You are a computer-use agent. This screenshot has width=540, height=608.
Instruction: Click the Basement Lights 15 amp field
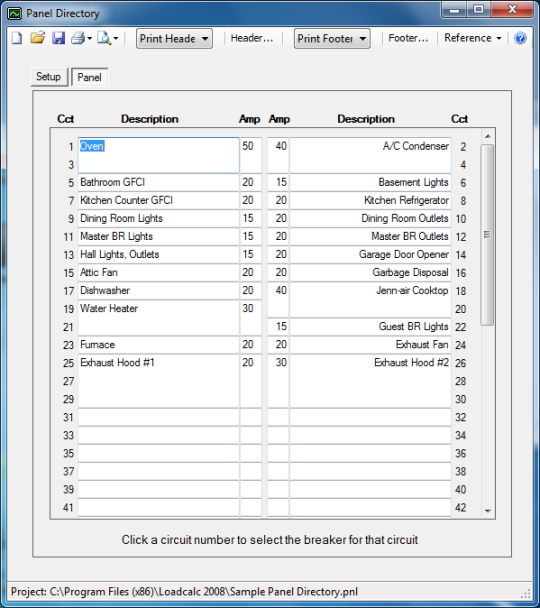pyautogui.click(x=278, y=182)
